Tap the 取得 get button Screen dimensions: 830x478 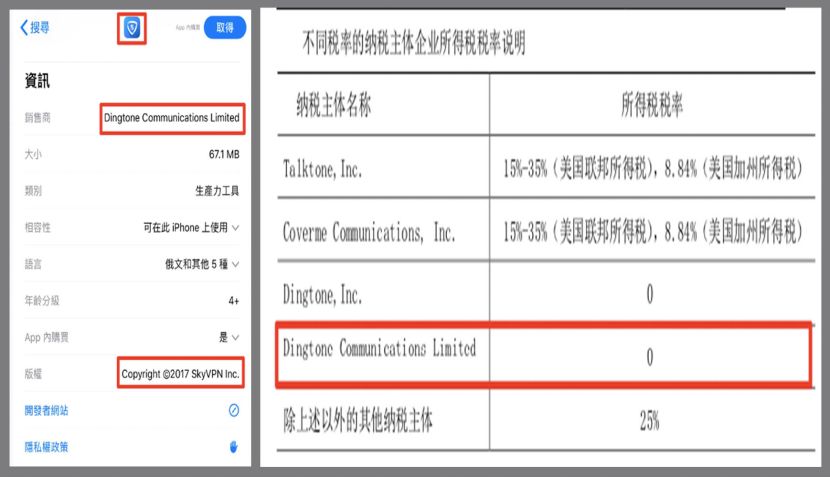[225, 28]
